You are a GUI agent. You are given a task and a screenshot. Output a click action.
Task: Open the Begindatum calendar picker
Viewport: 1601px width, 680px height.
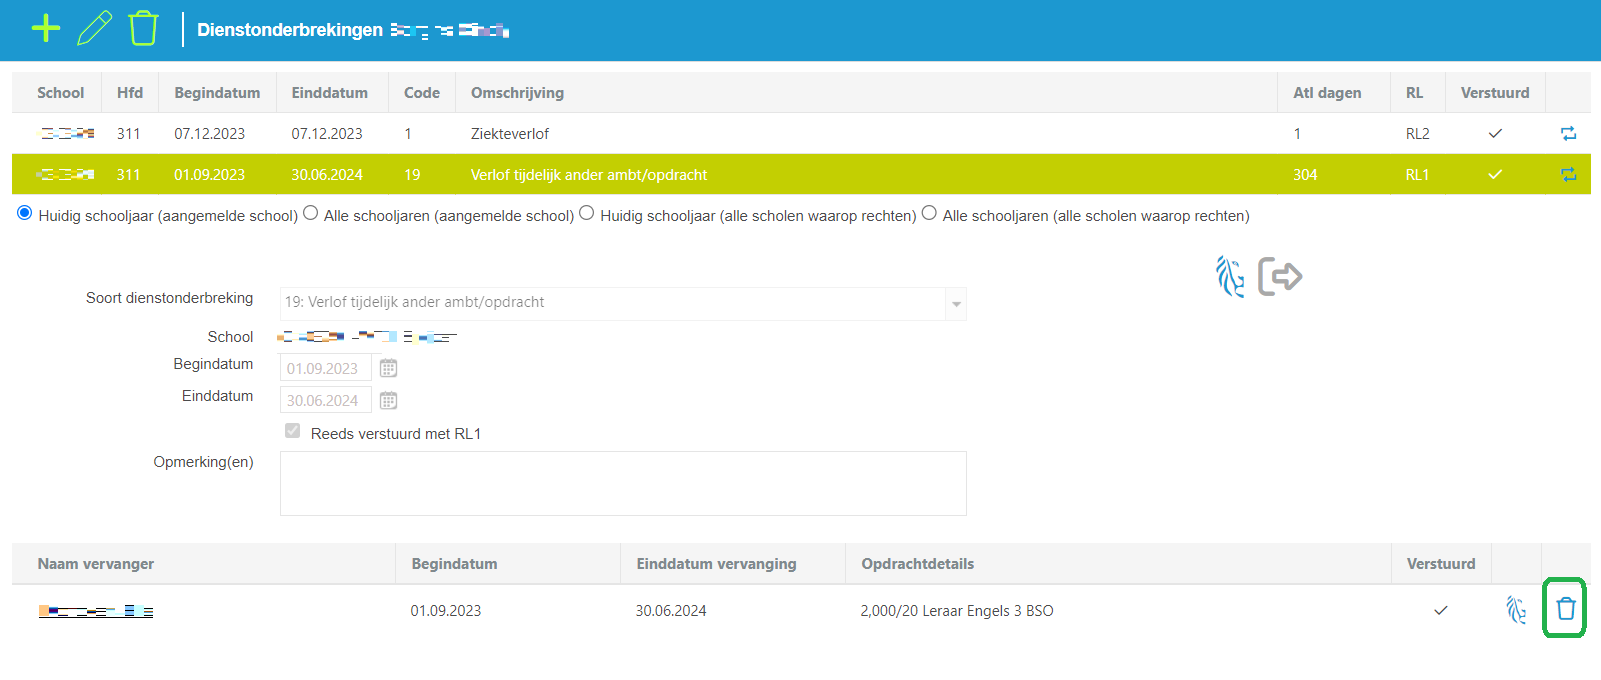[x=389, y=368]
